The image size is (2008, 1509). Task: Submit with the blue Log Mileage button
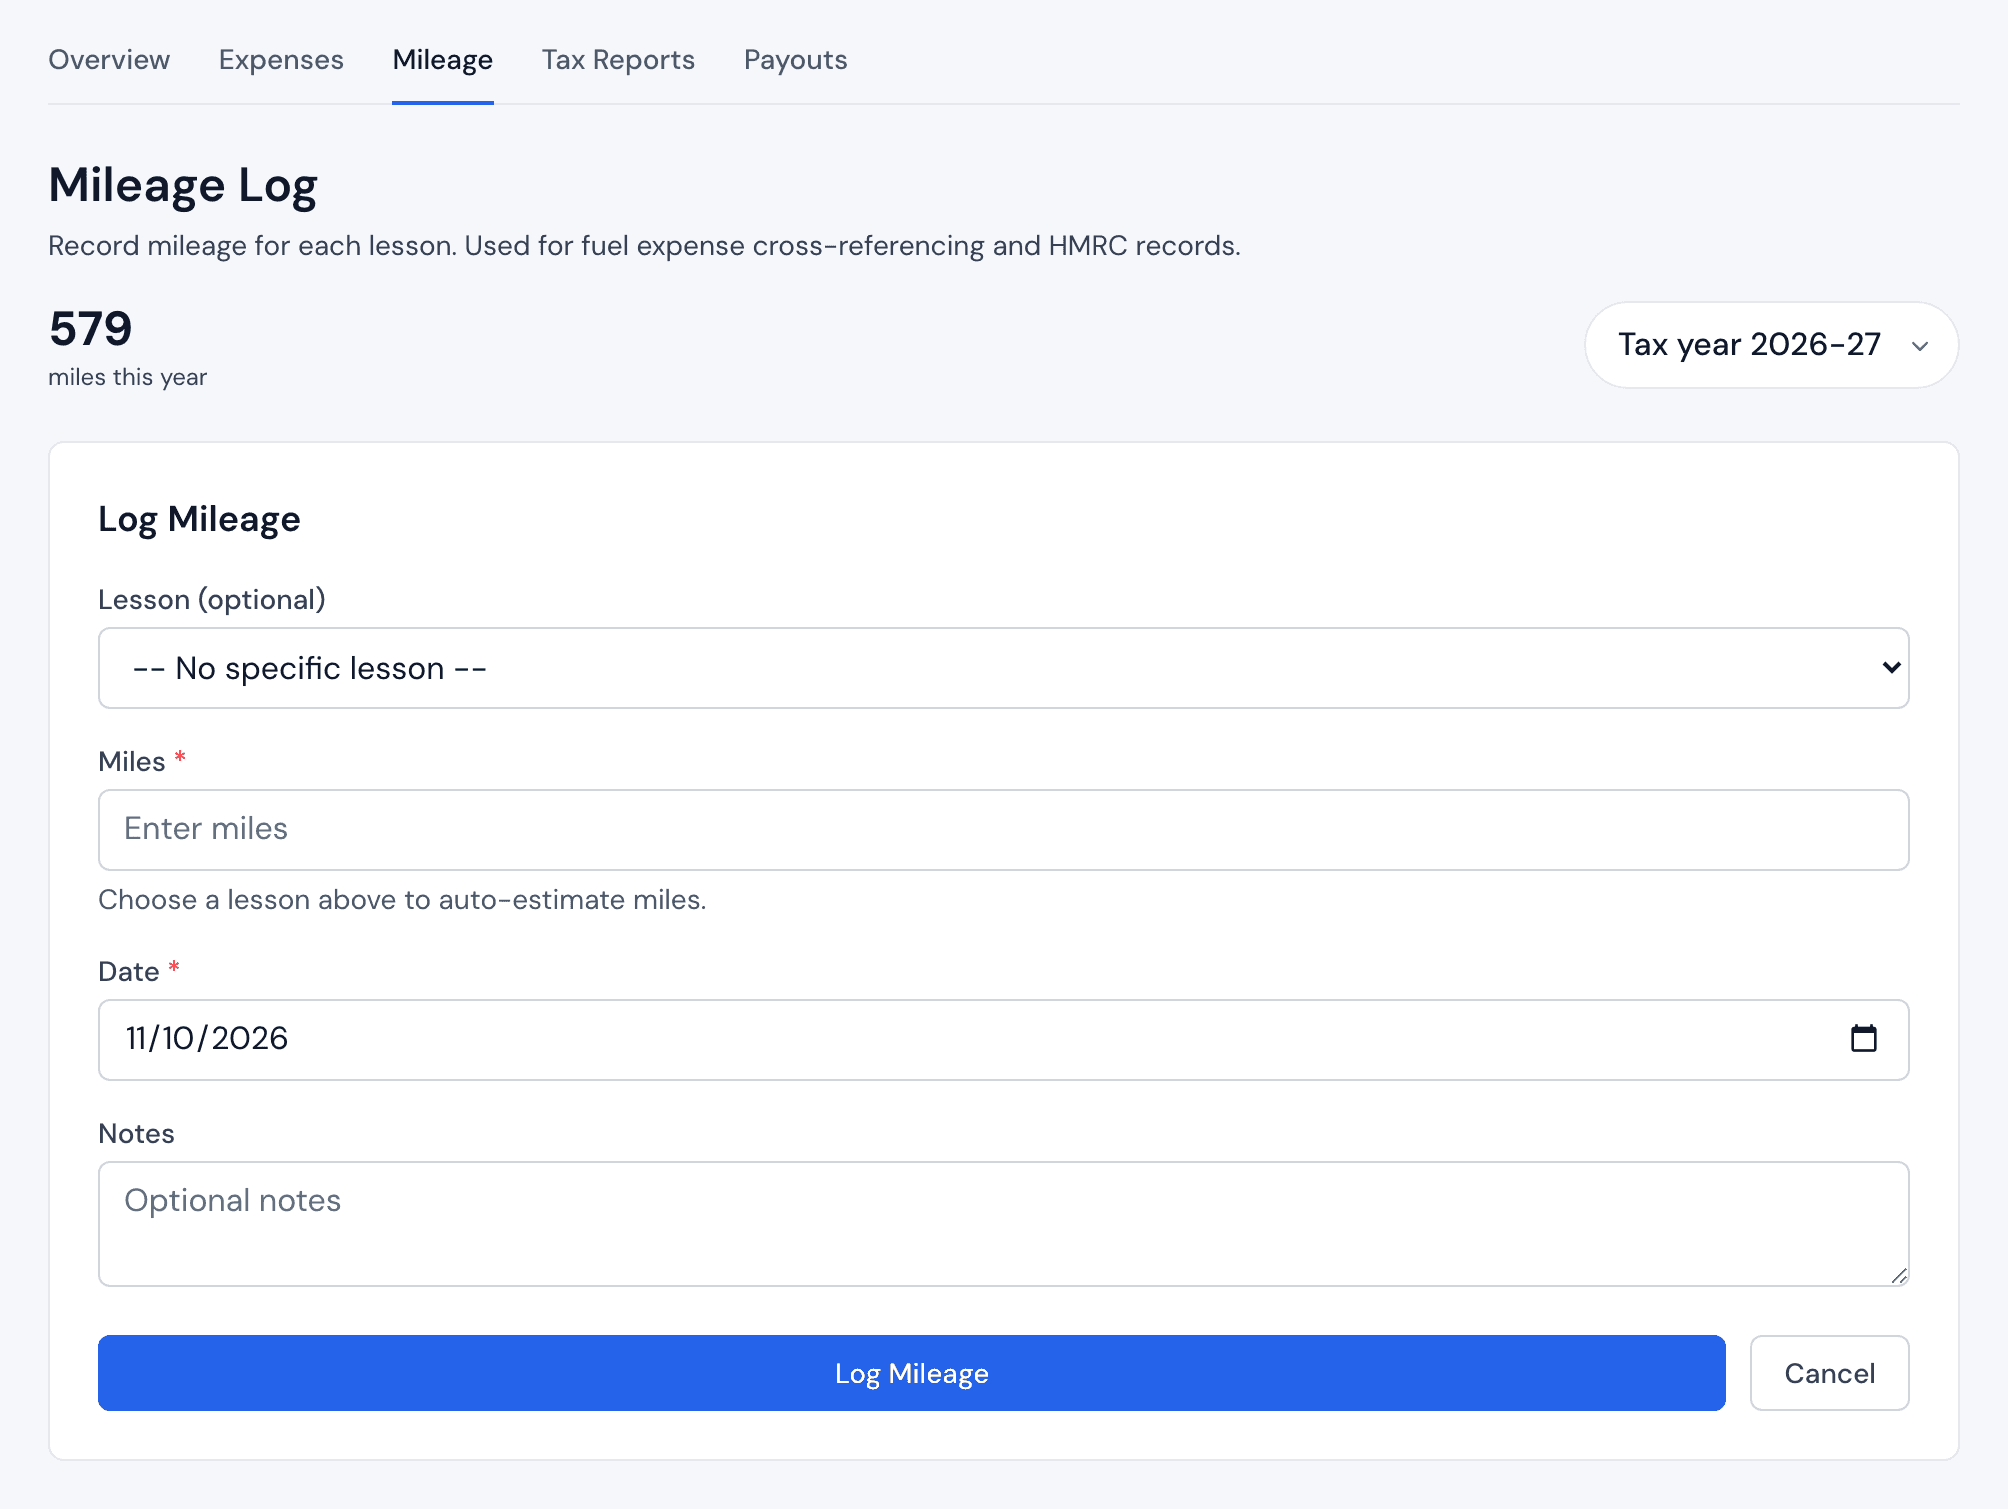coord(911,1373)
